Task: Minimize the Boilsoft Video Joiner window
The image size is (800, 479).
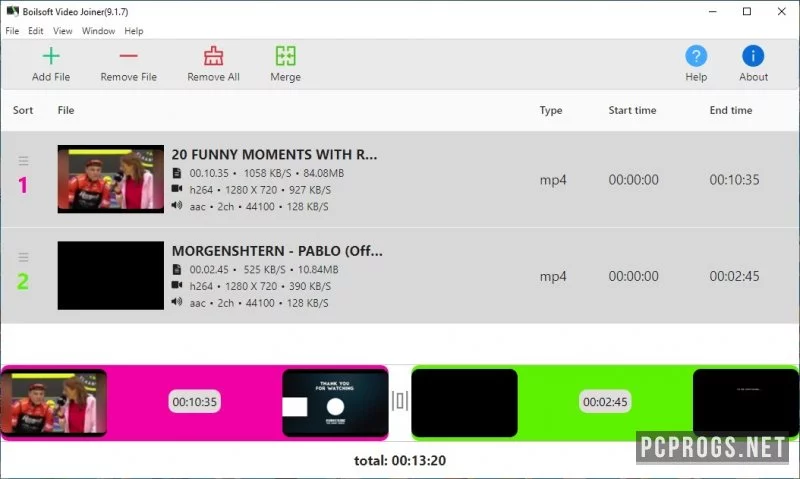Action: click(x=713, y=11)
